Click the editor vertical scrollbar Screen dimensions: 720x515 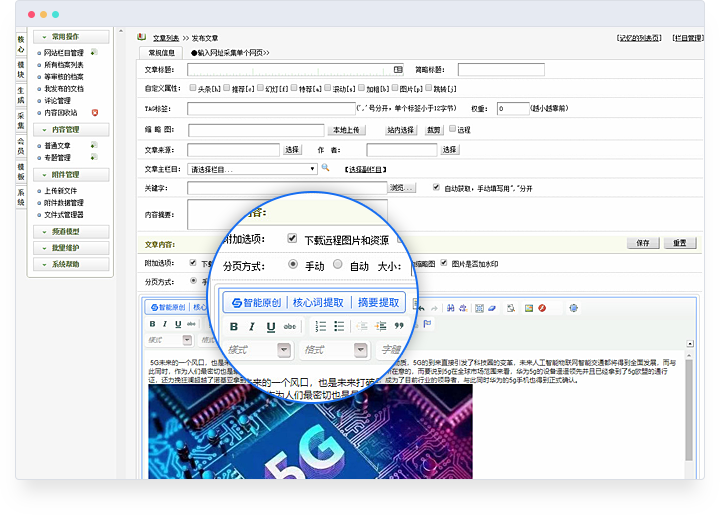coord(689,410)
